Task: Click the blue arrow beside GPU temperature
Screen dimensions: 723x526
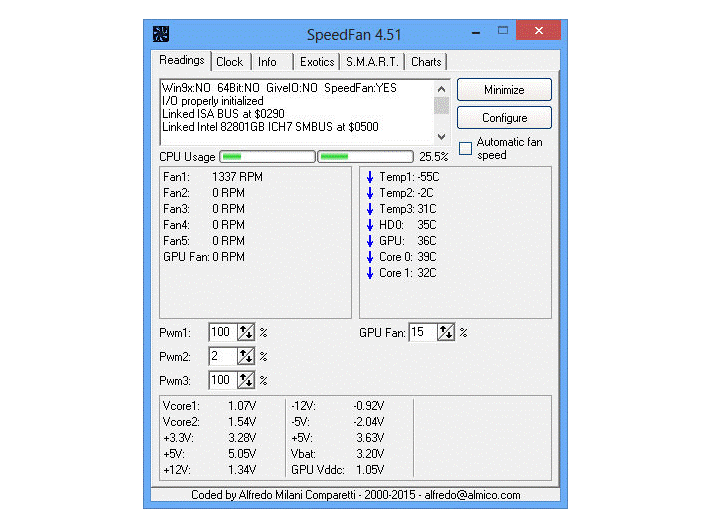Action: (x=370, y=241)
